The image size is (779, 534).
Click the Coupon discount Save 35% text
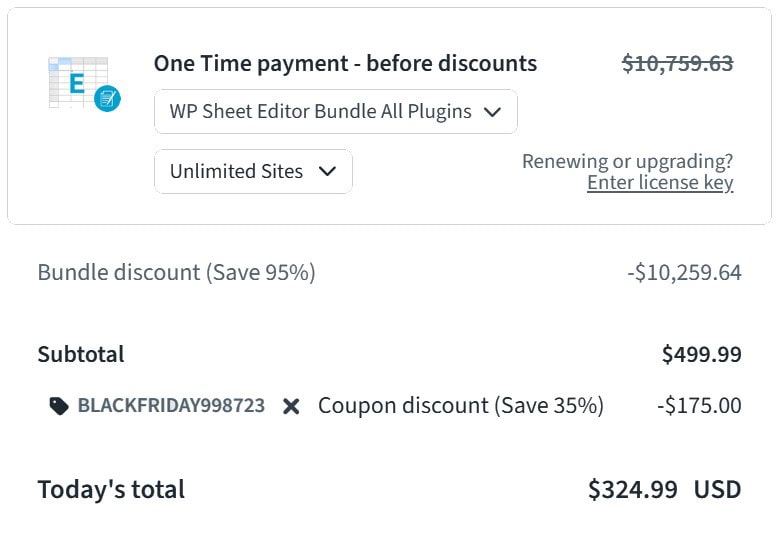460,406
